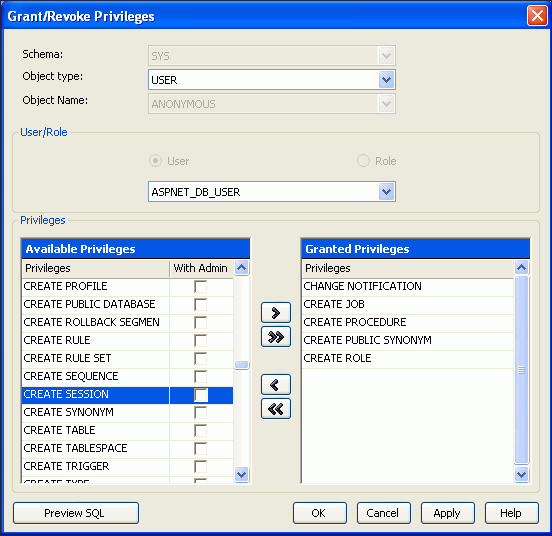The width and height of the screenshot is (552, 536).
Task: Select CREATE PROFILE in available privileges
Action: (96, 286)
